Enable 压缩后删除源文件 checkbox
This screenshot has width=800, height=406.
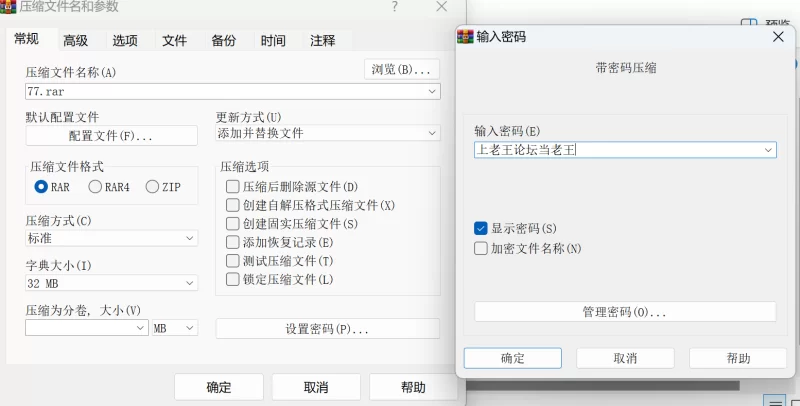[x=233, y=187]
